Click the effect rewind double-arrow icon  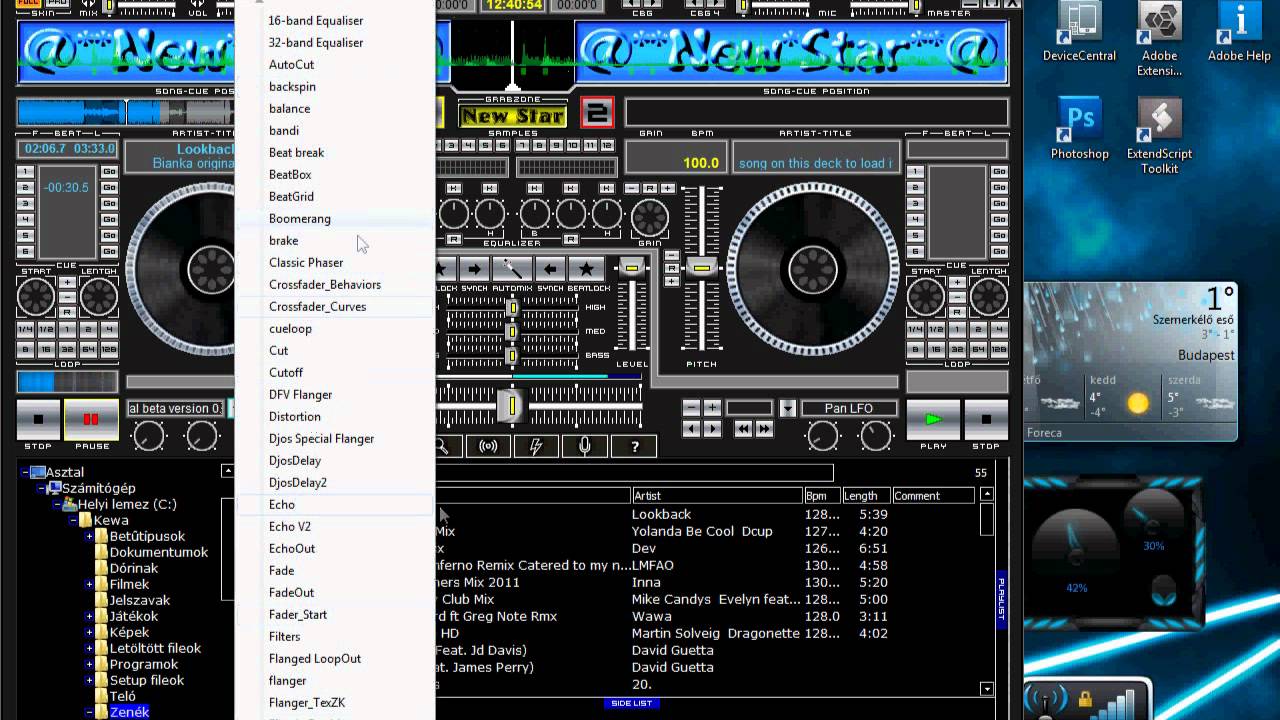click(x=743, y=429)
